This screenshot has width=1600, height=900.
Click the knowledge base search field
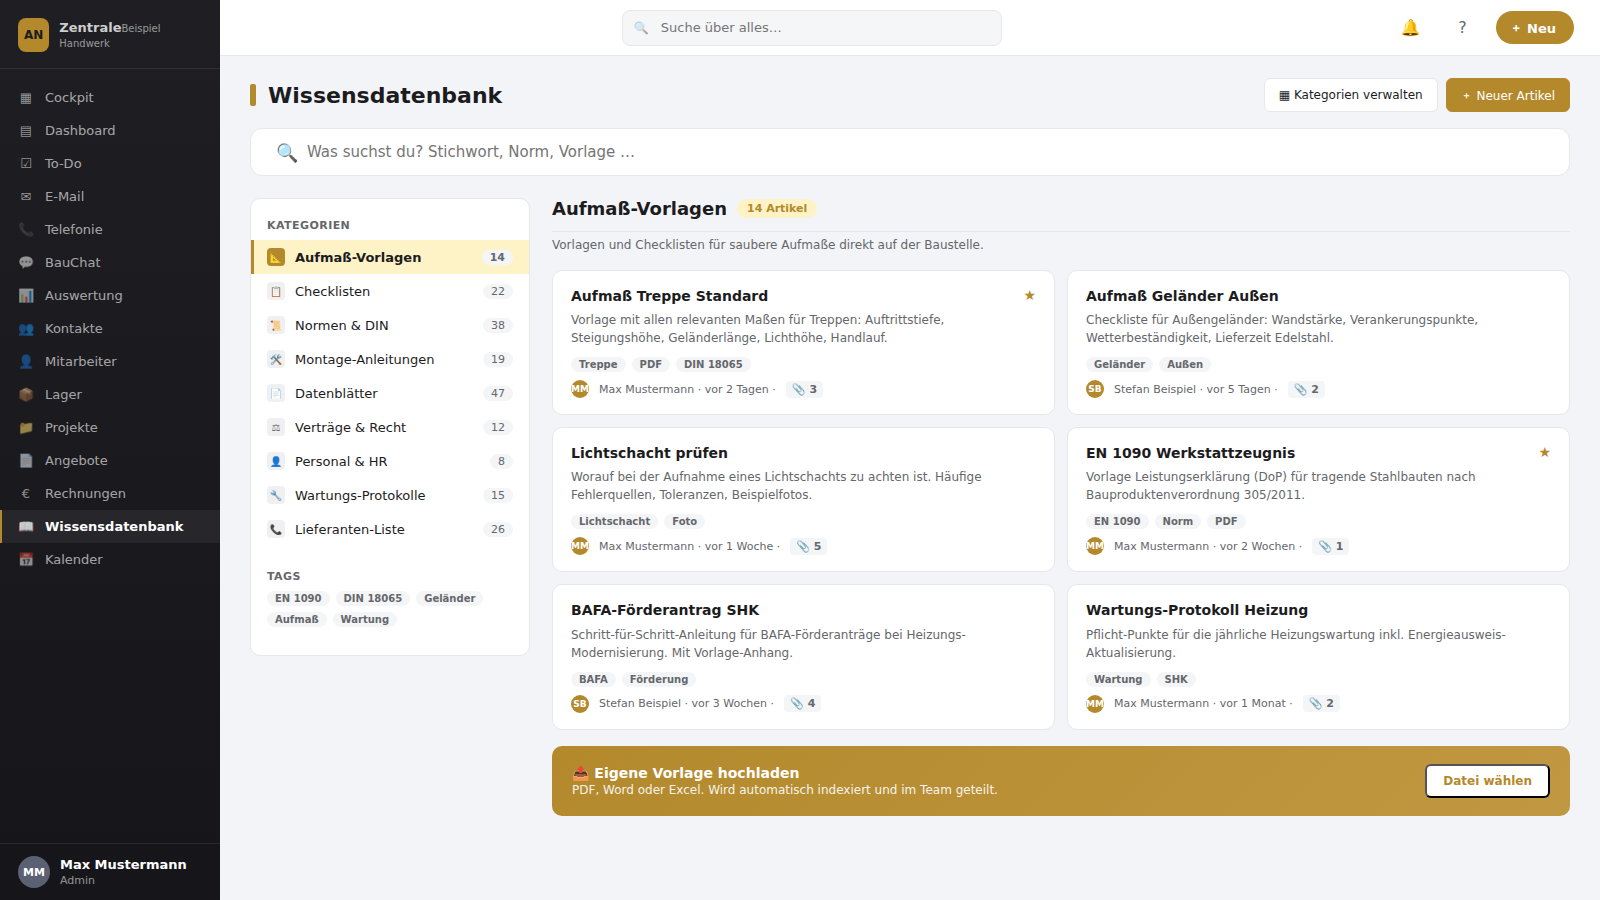[910, 152]
